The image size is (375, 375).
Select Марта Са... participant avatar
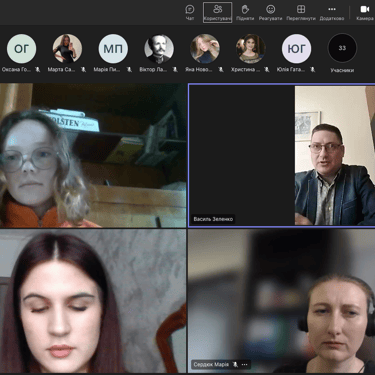tap(67, 49)
